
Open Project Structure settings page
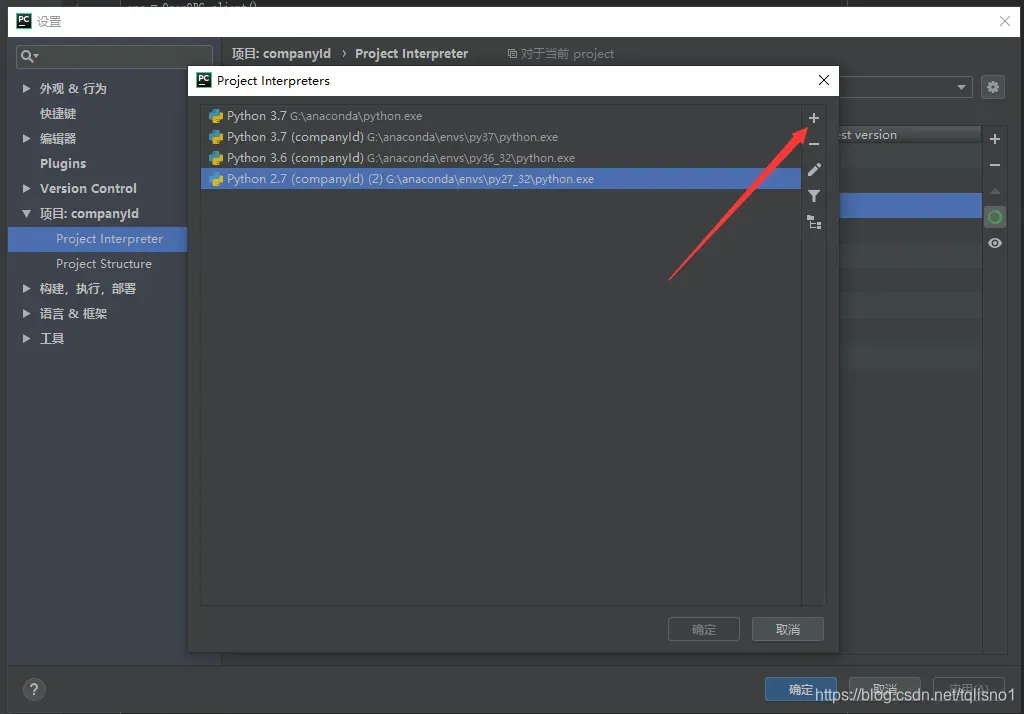click(x=104, y=264)
